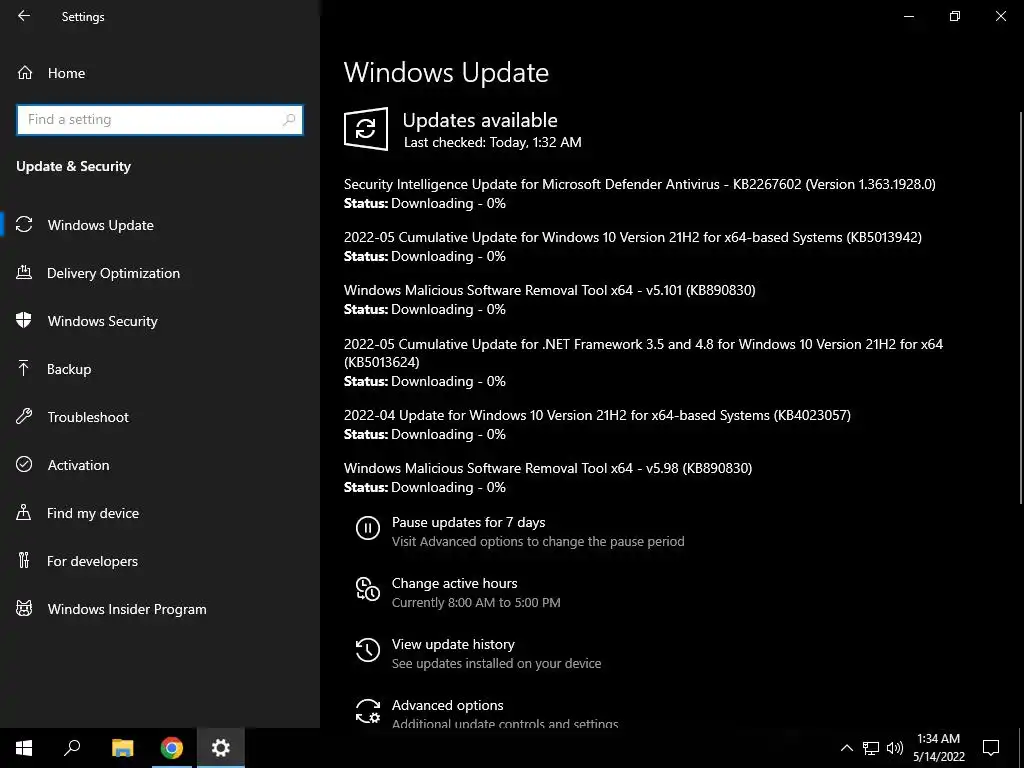Focus the Find a setting search box
Viewport: 1024px width, 768px height.
160,120
